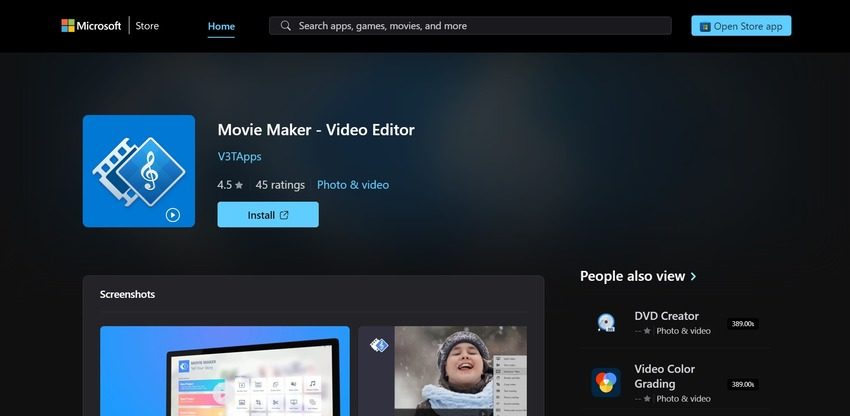850x416 pixels.
Task: Click the search magnifier icon
Action: pos(286,25)
